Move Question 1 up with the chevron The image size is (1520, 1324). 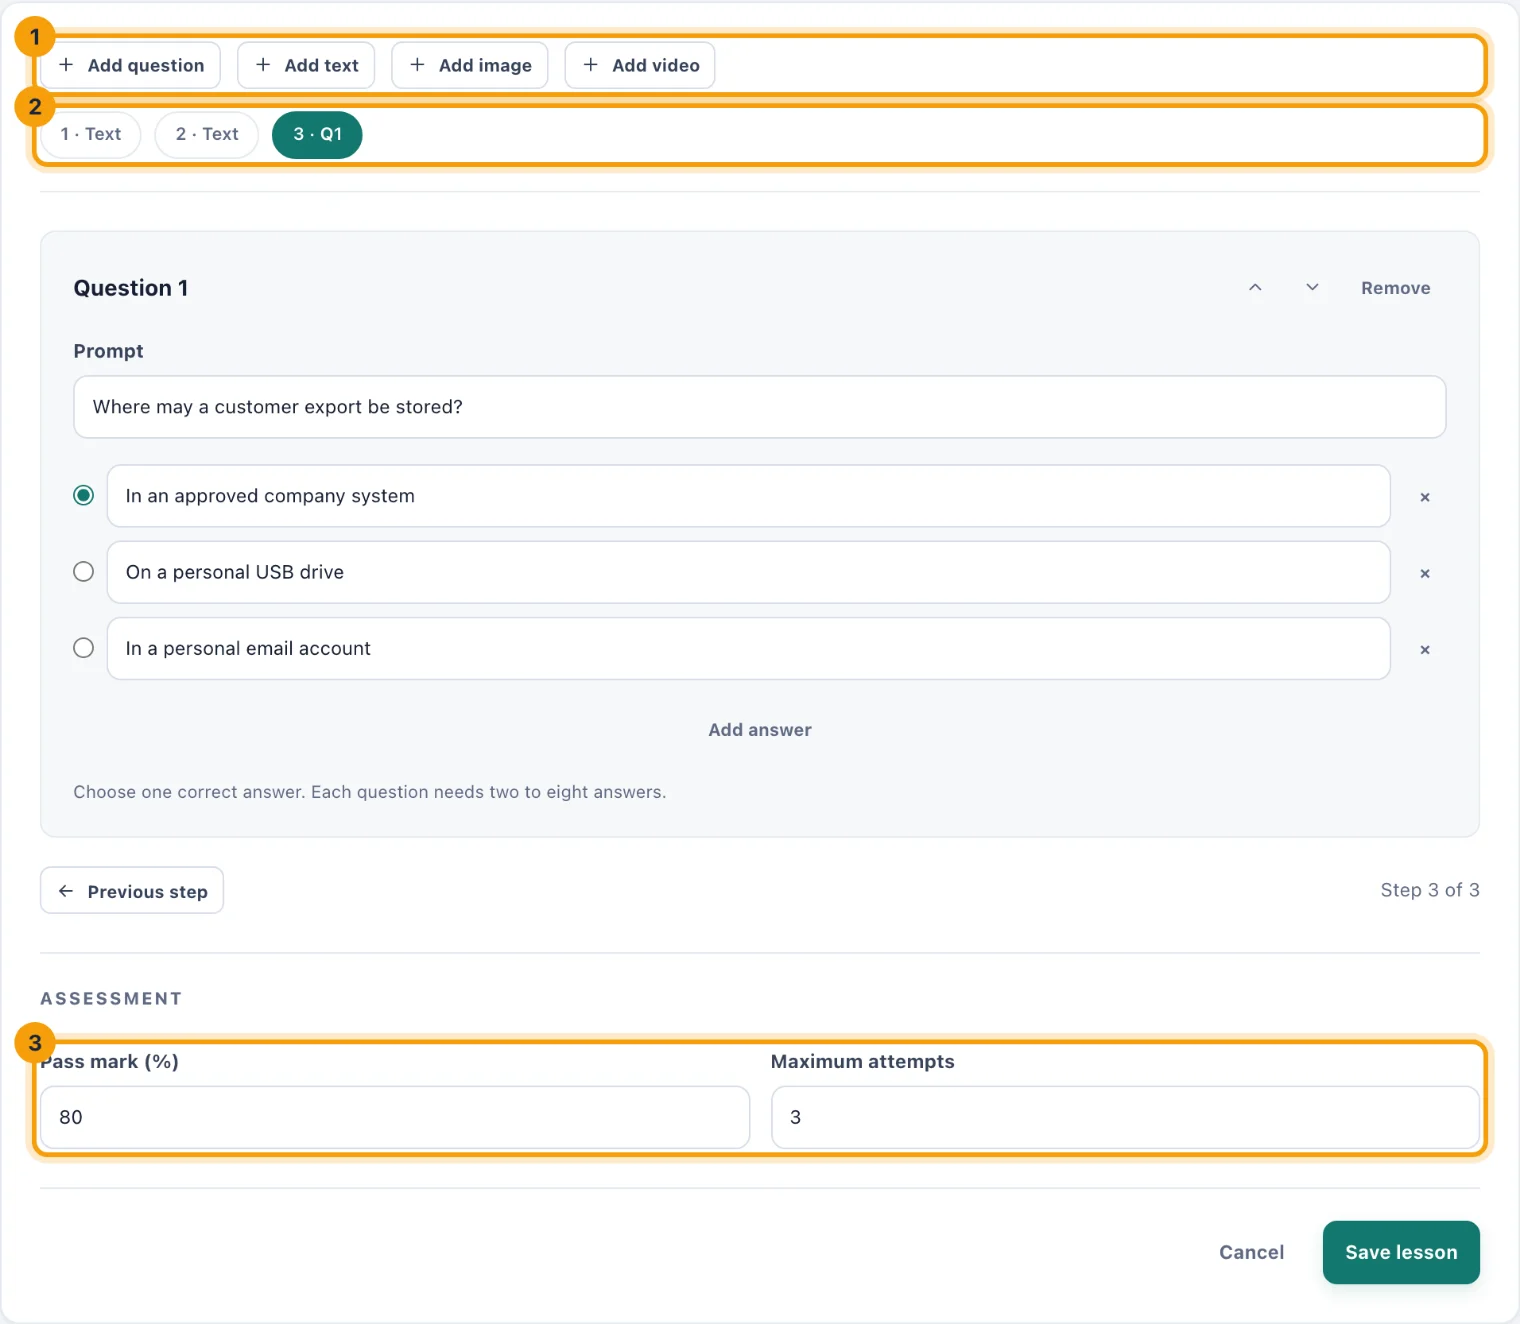point(1255,288)
